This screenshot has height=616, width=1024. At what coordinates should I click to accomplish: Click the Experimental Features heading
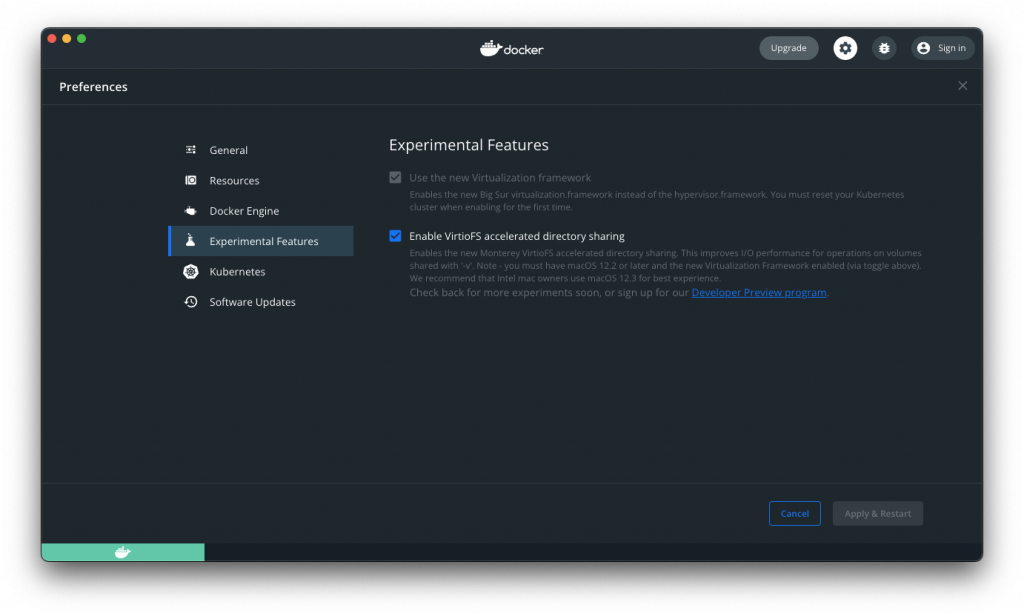click(x=468, y=145)
